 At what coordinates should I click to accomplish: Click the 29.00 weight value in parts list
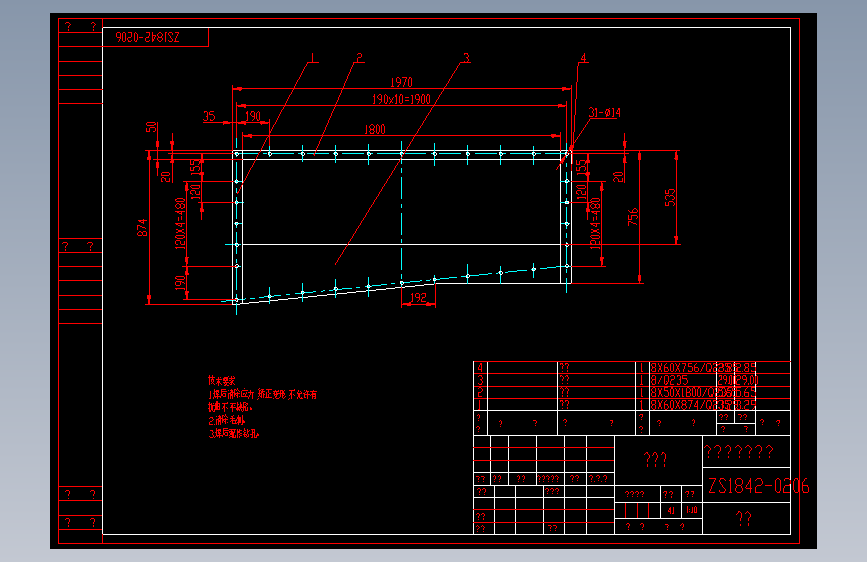point(746,380)
